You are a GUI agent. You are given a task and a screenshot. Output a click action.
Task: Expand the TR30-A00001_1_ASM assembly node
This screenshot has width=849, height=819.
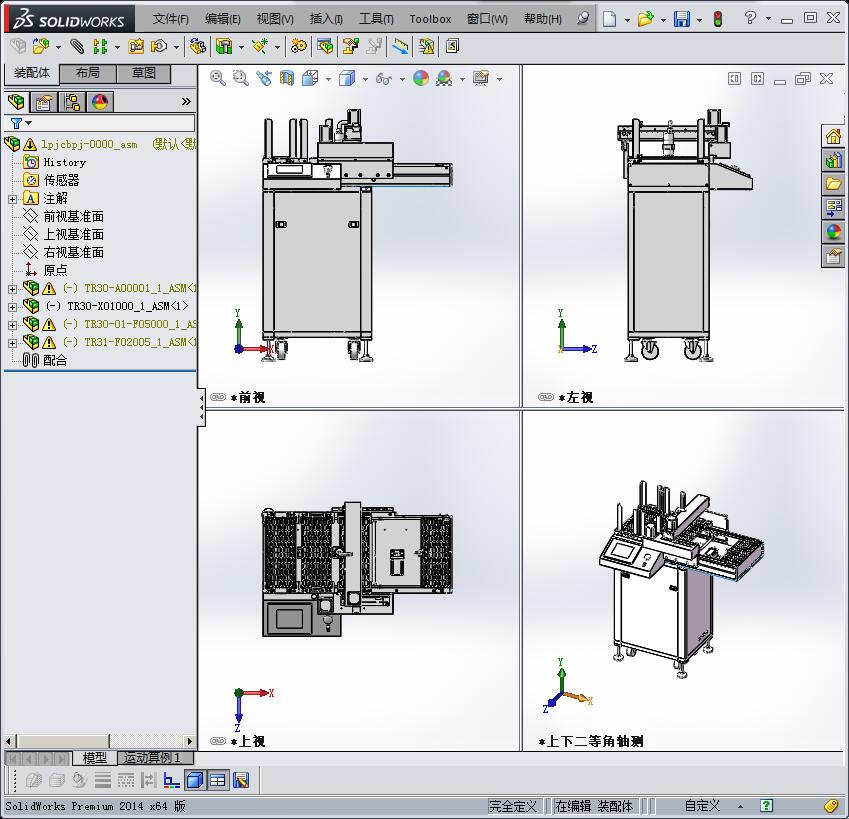click(10, 288)
